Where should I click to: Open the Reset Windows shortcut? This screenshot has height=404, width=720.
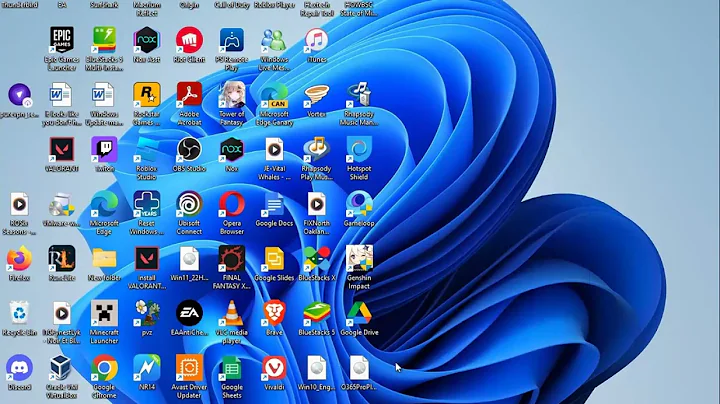[x=146, y=204]
